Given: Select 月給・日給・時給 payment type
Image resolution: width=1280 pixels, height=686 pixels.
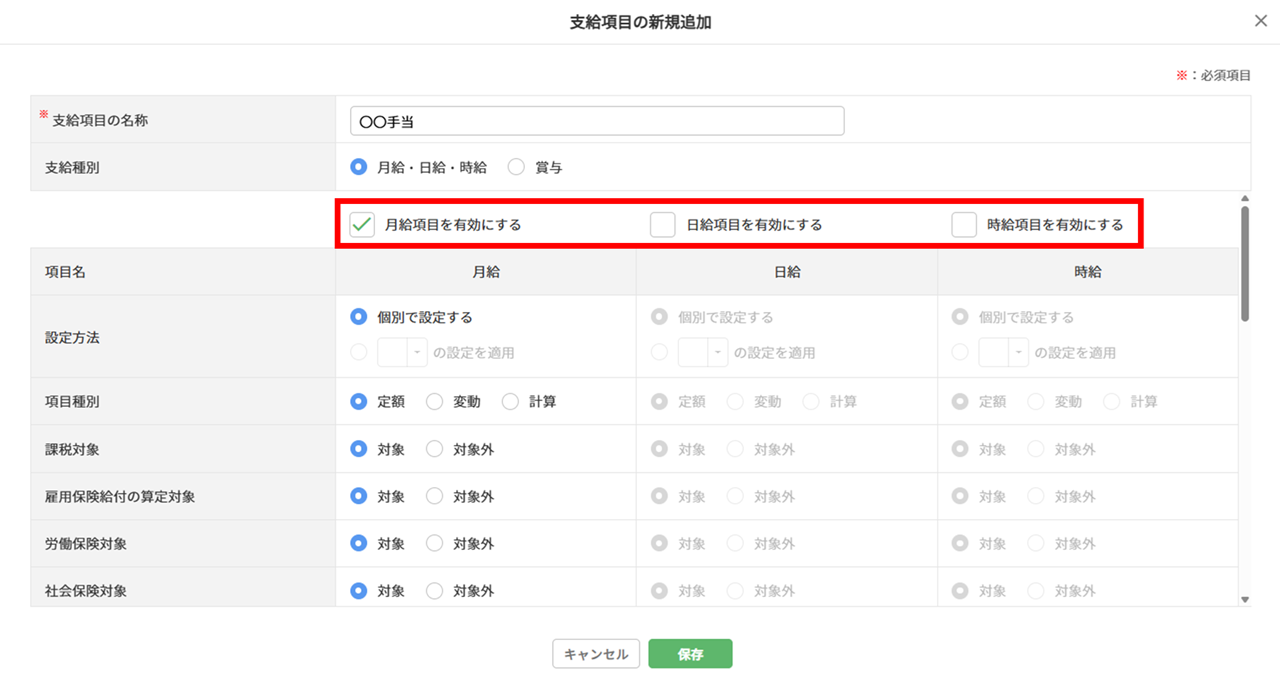Looking at the screenshot, I should [359, 168].
